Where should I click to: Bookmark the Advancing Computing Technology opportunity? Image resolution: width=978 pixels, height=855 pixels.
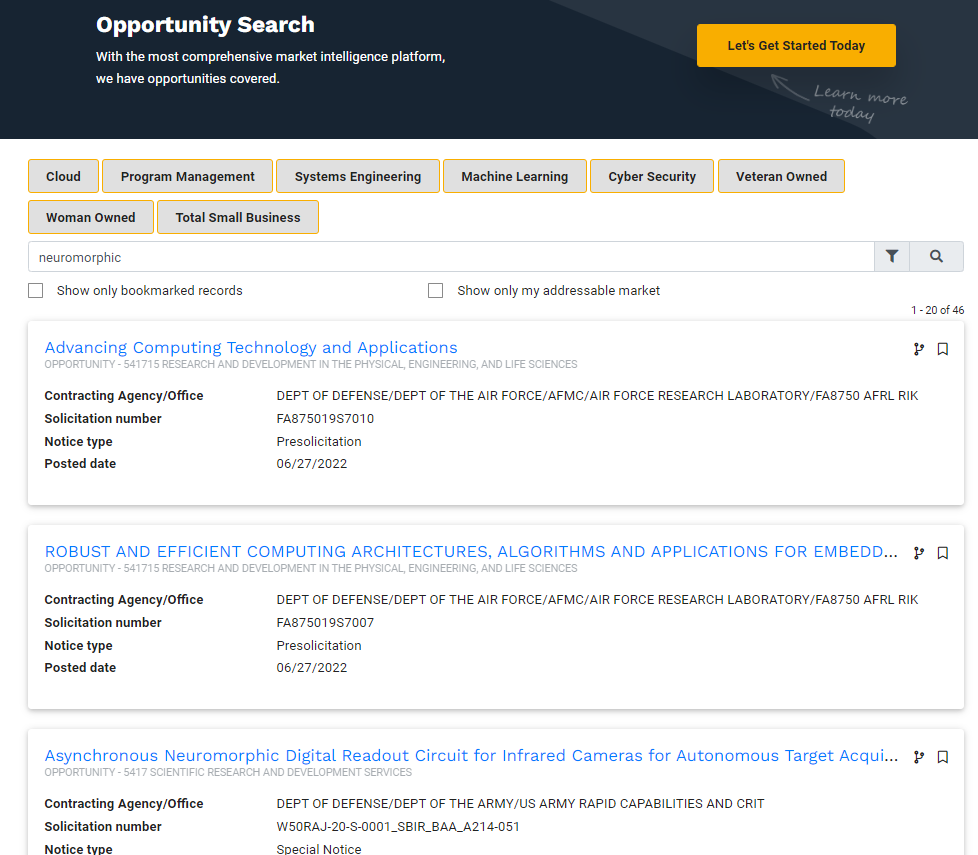(x=942, y=349)
